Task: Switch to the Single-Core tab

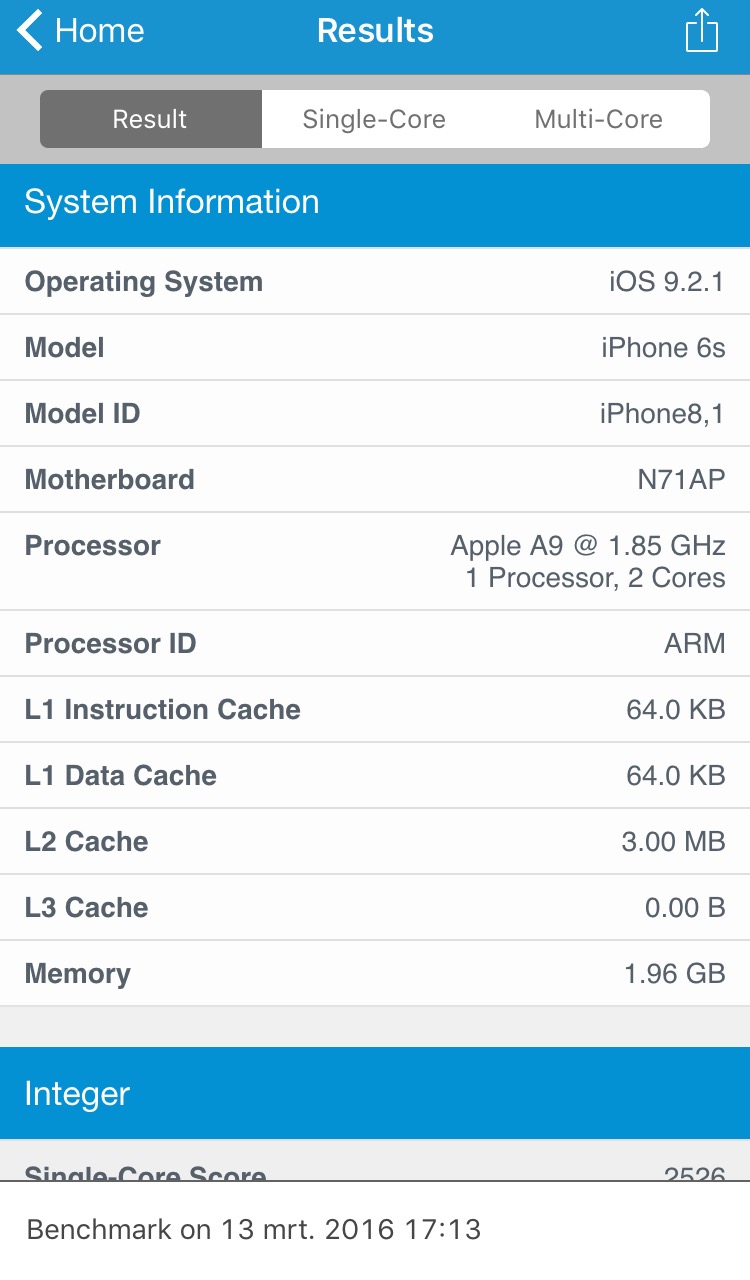Action: coord(374,119)
